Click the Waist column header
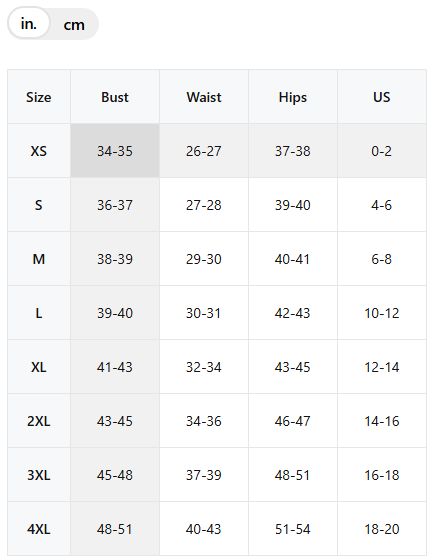The height and width of the screenshot is (559, 427). (x=204, y=97)
